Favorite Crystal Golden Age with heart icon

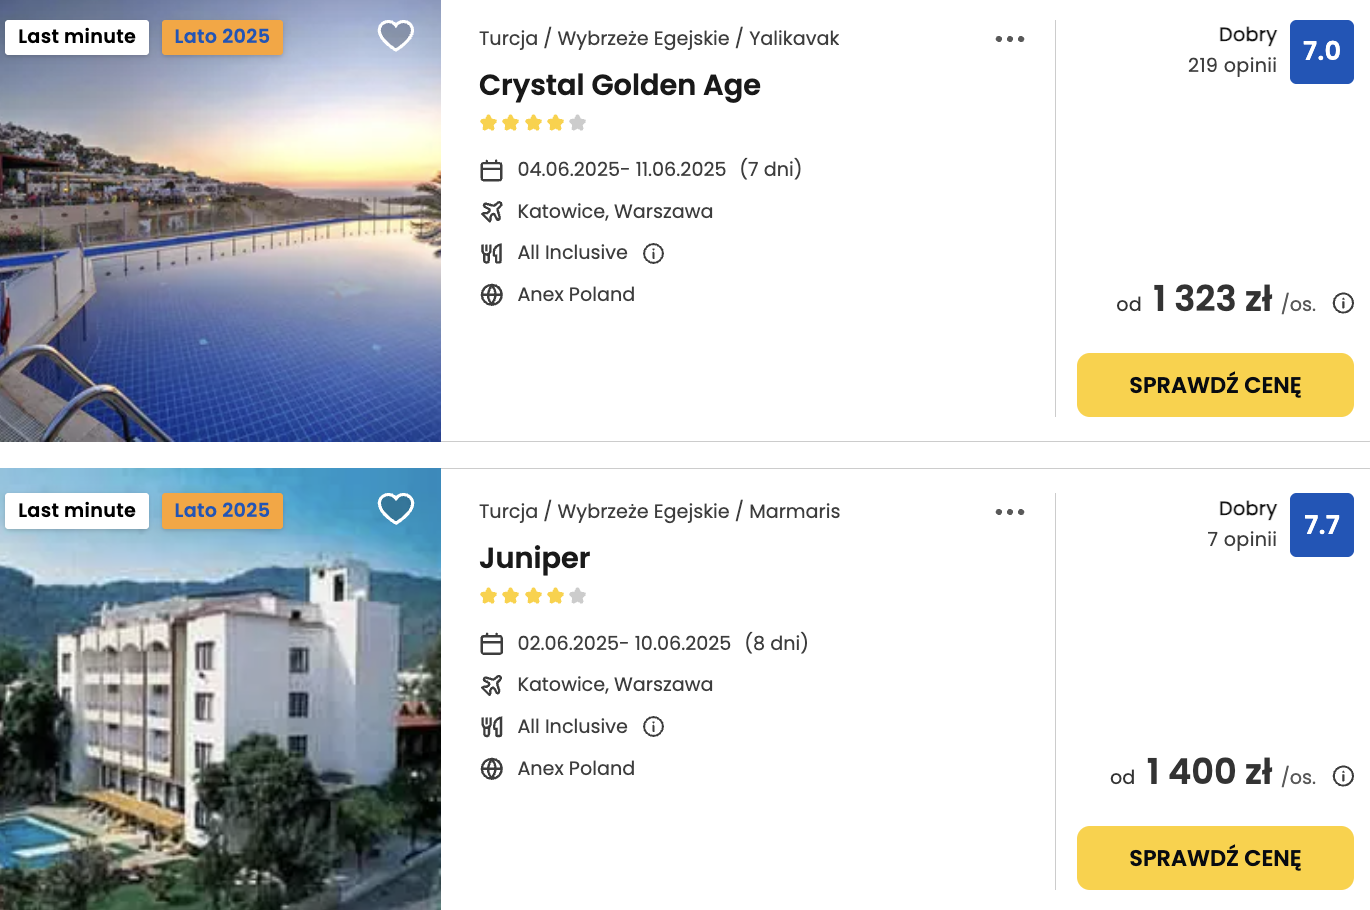tap(396, 36)
